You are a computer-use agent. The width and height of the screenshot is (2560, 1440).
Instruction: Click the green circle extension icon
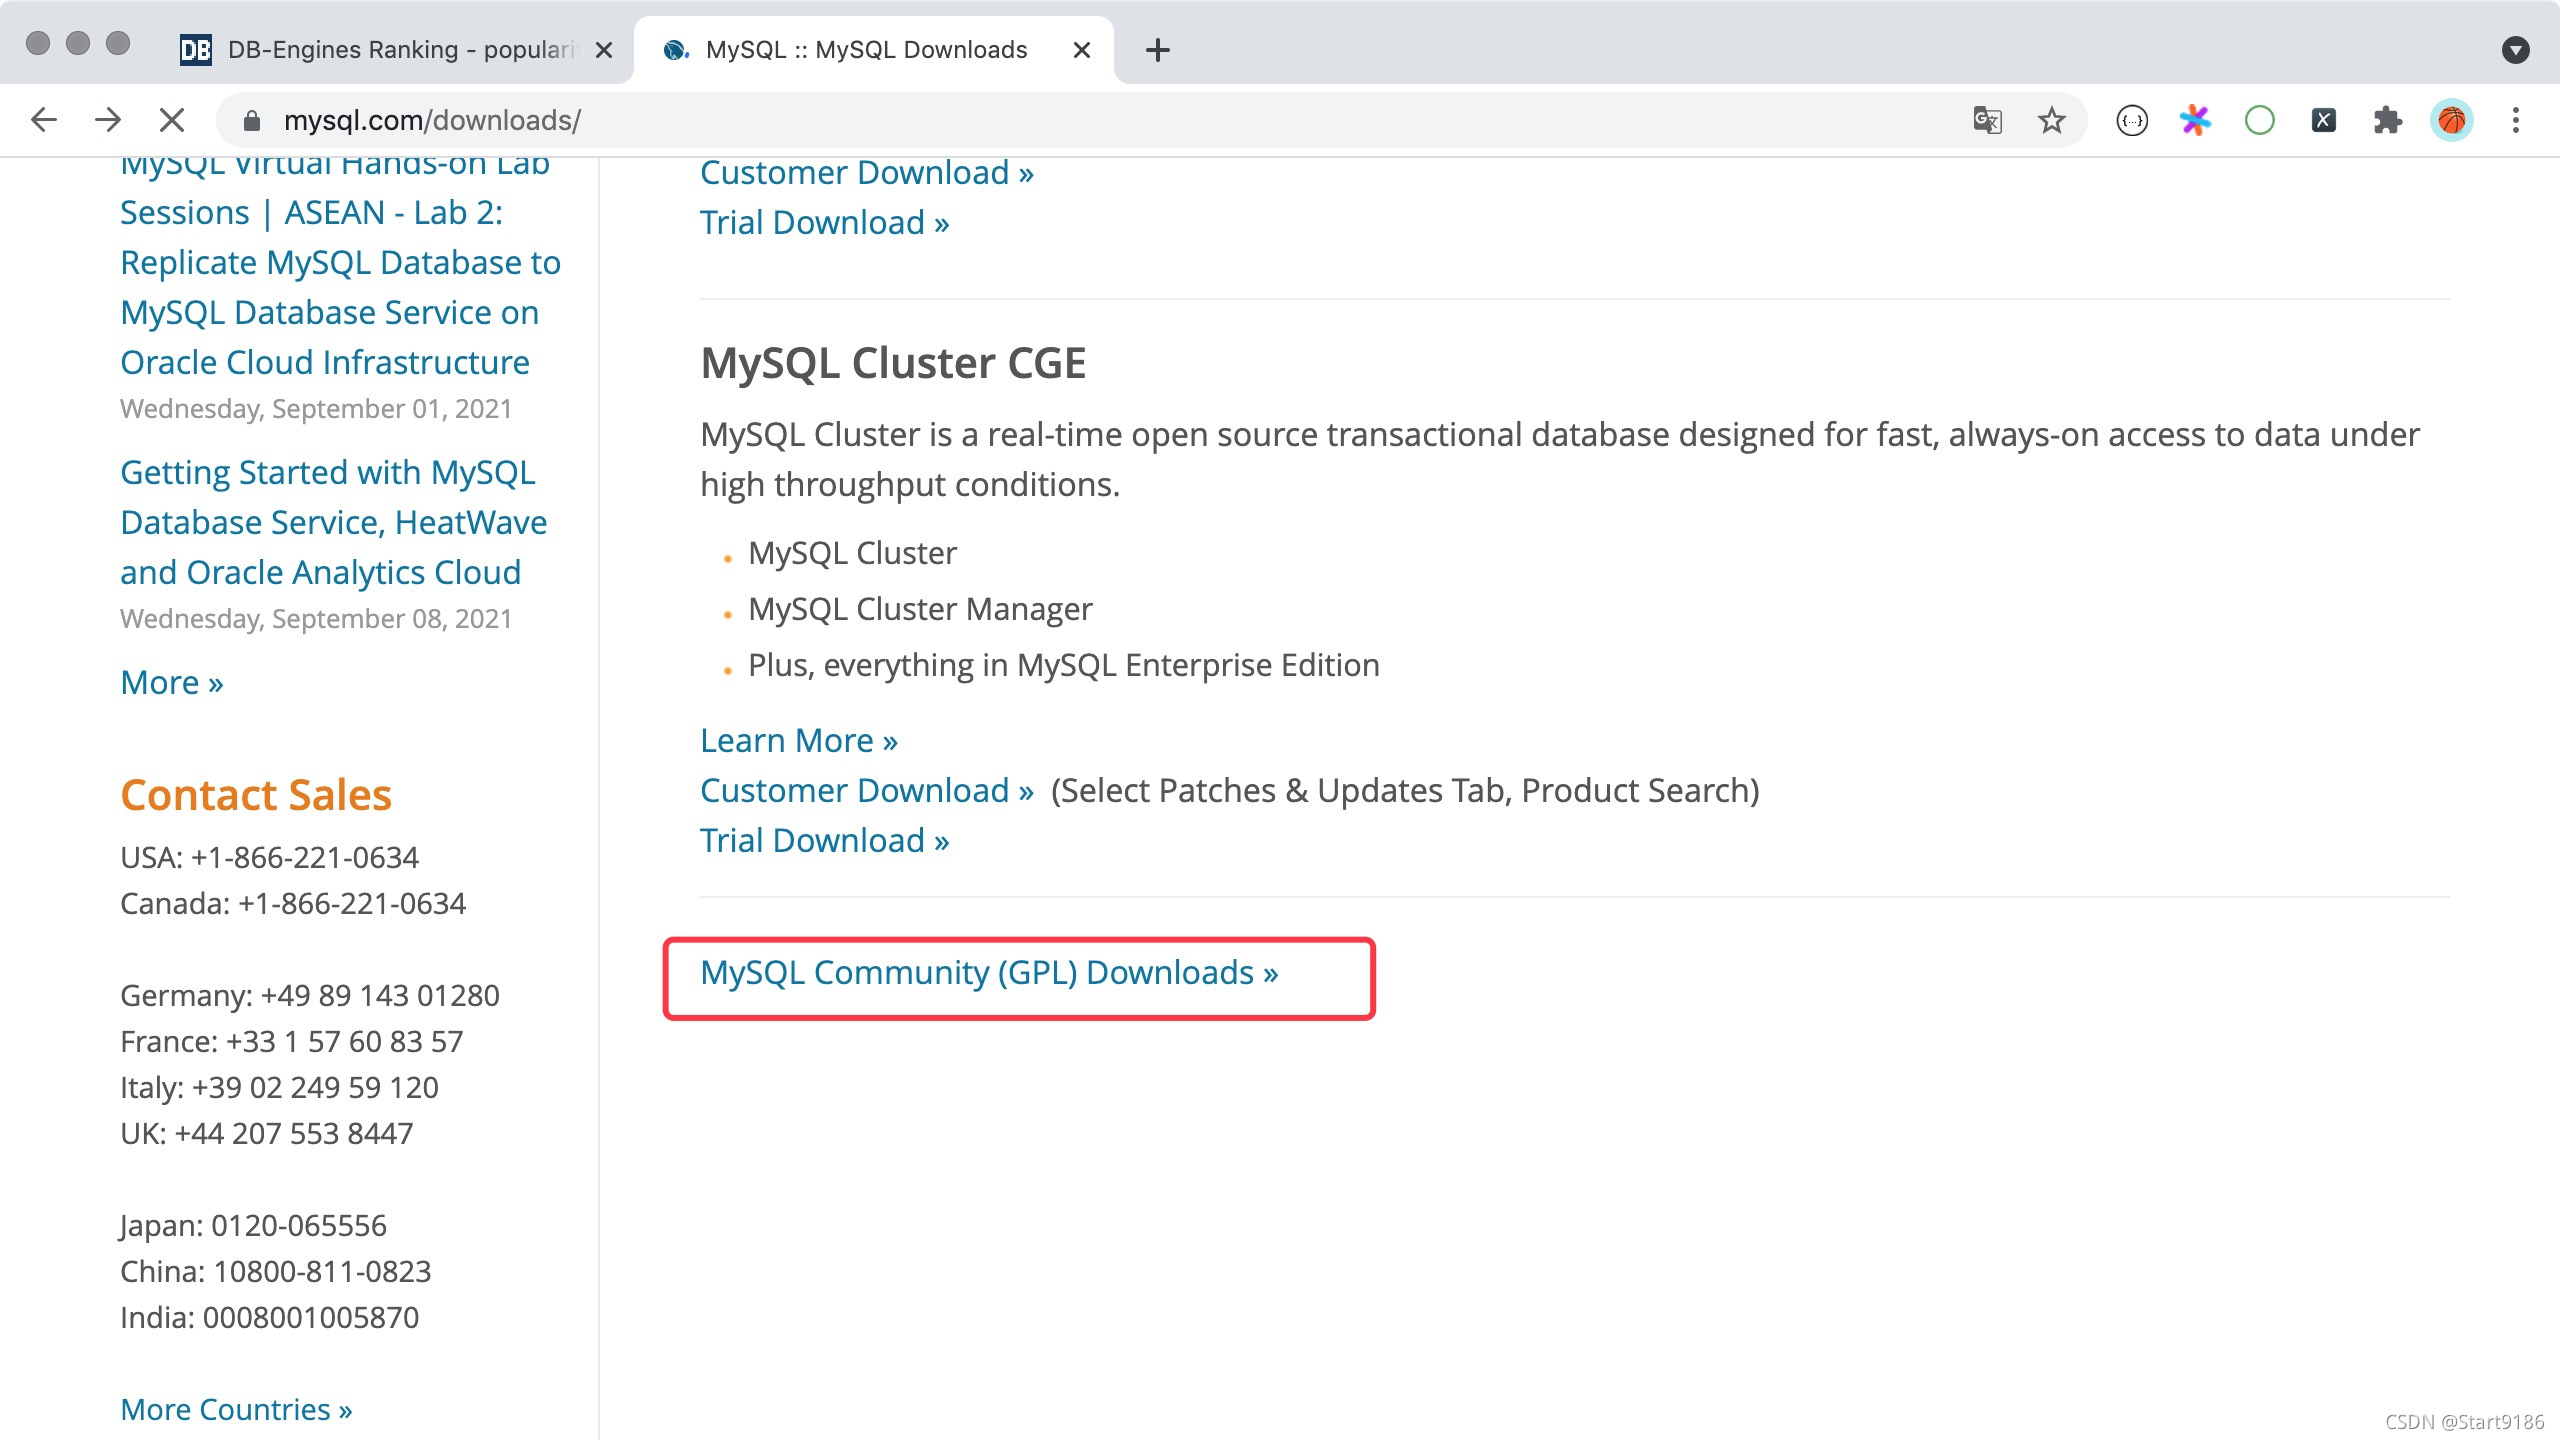click(2259, 120)
